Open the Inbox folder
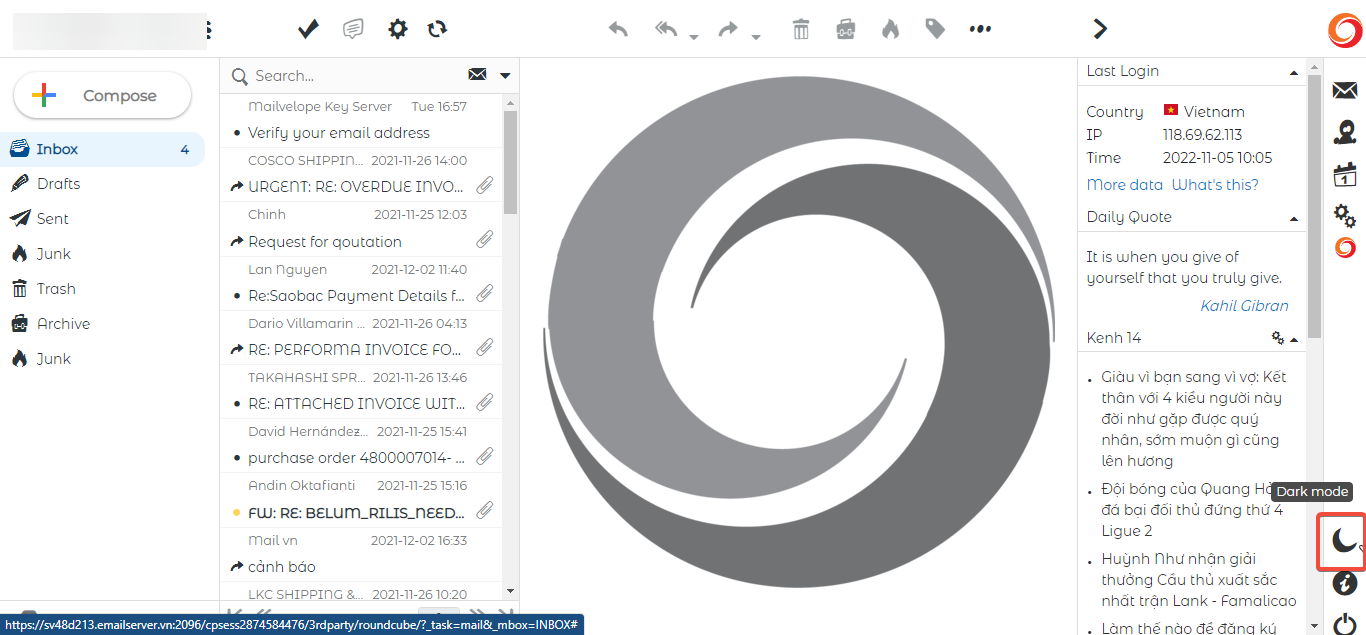Viewport: 1366px width, 635px height. [x=102, y=149]
